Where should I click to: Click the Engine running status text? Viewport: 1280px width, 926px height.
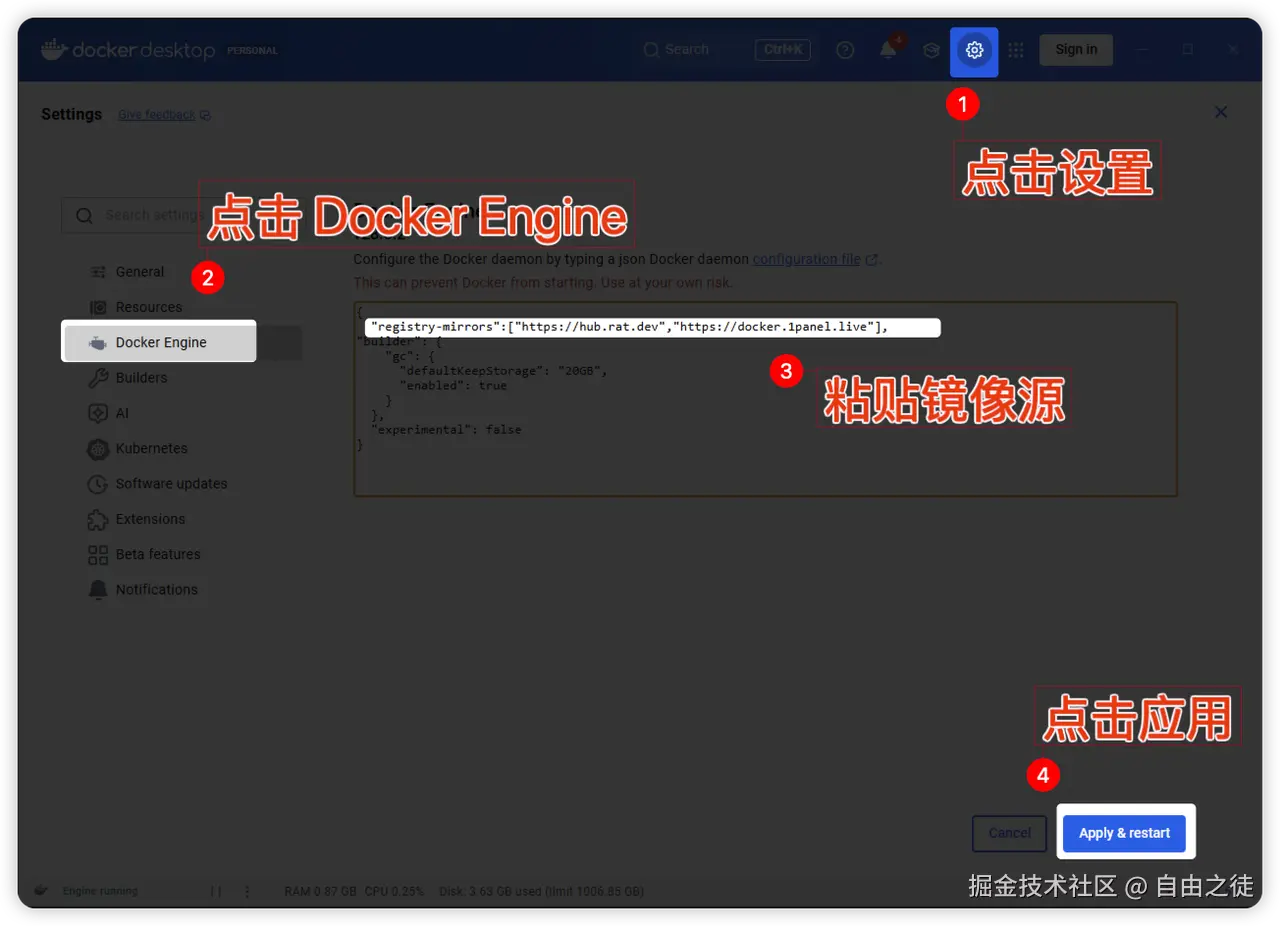pos(100,891)
